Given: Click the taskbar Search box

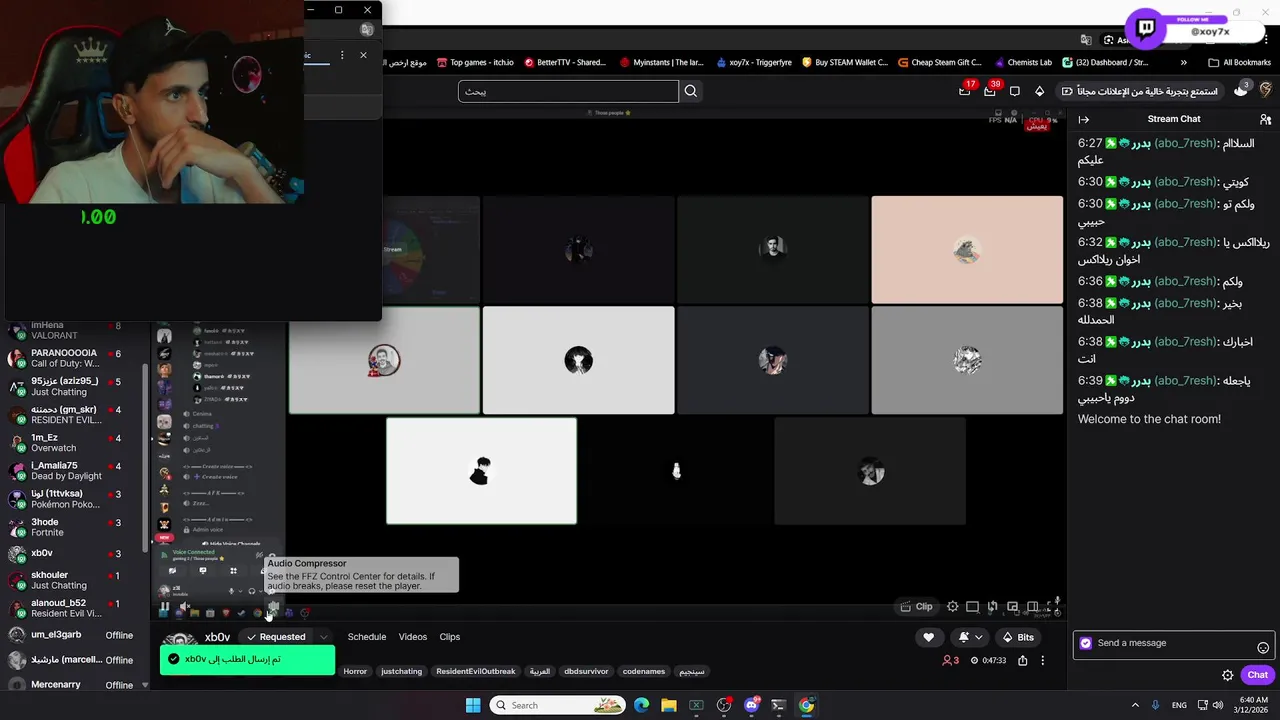Looking at the screenshot, I should click(558, 705).
